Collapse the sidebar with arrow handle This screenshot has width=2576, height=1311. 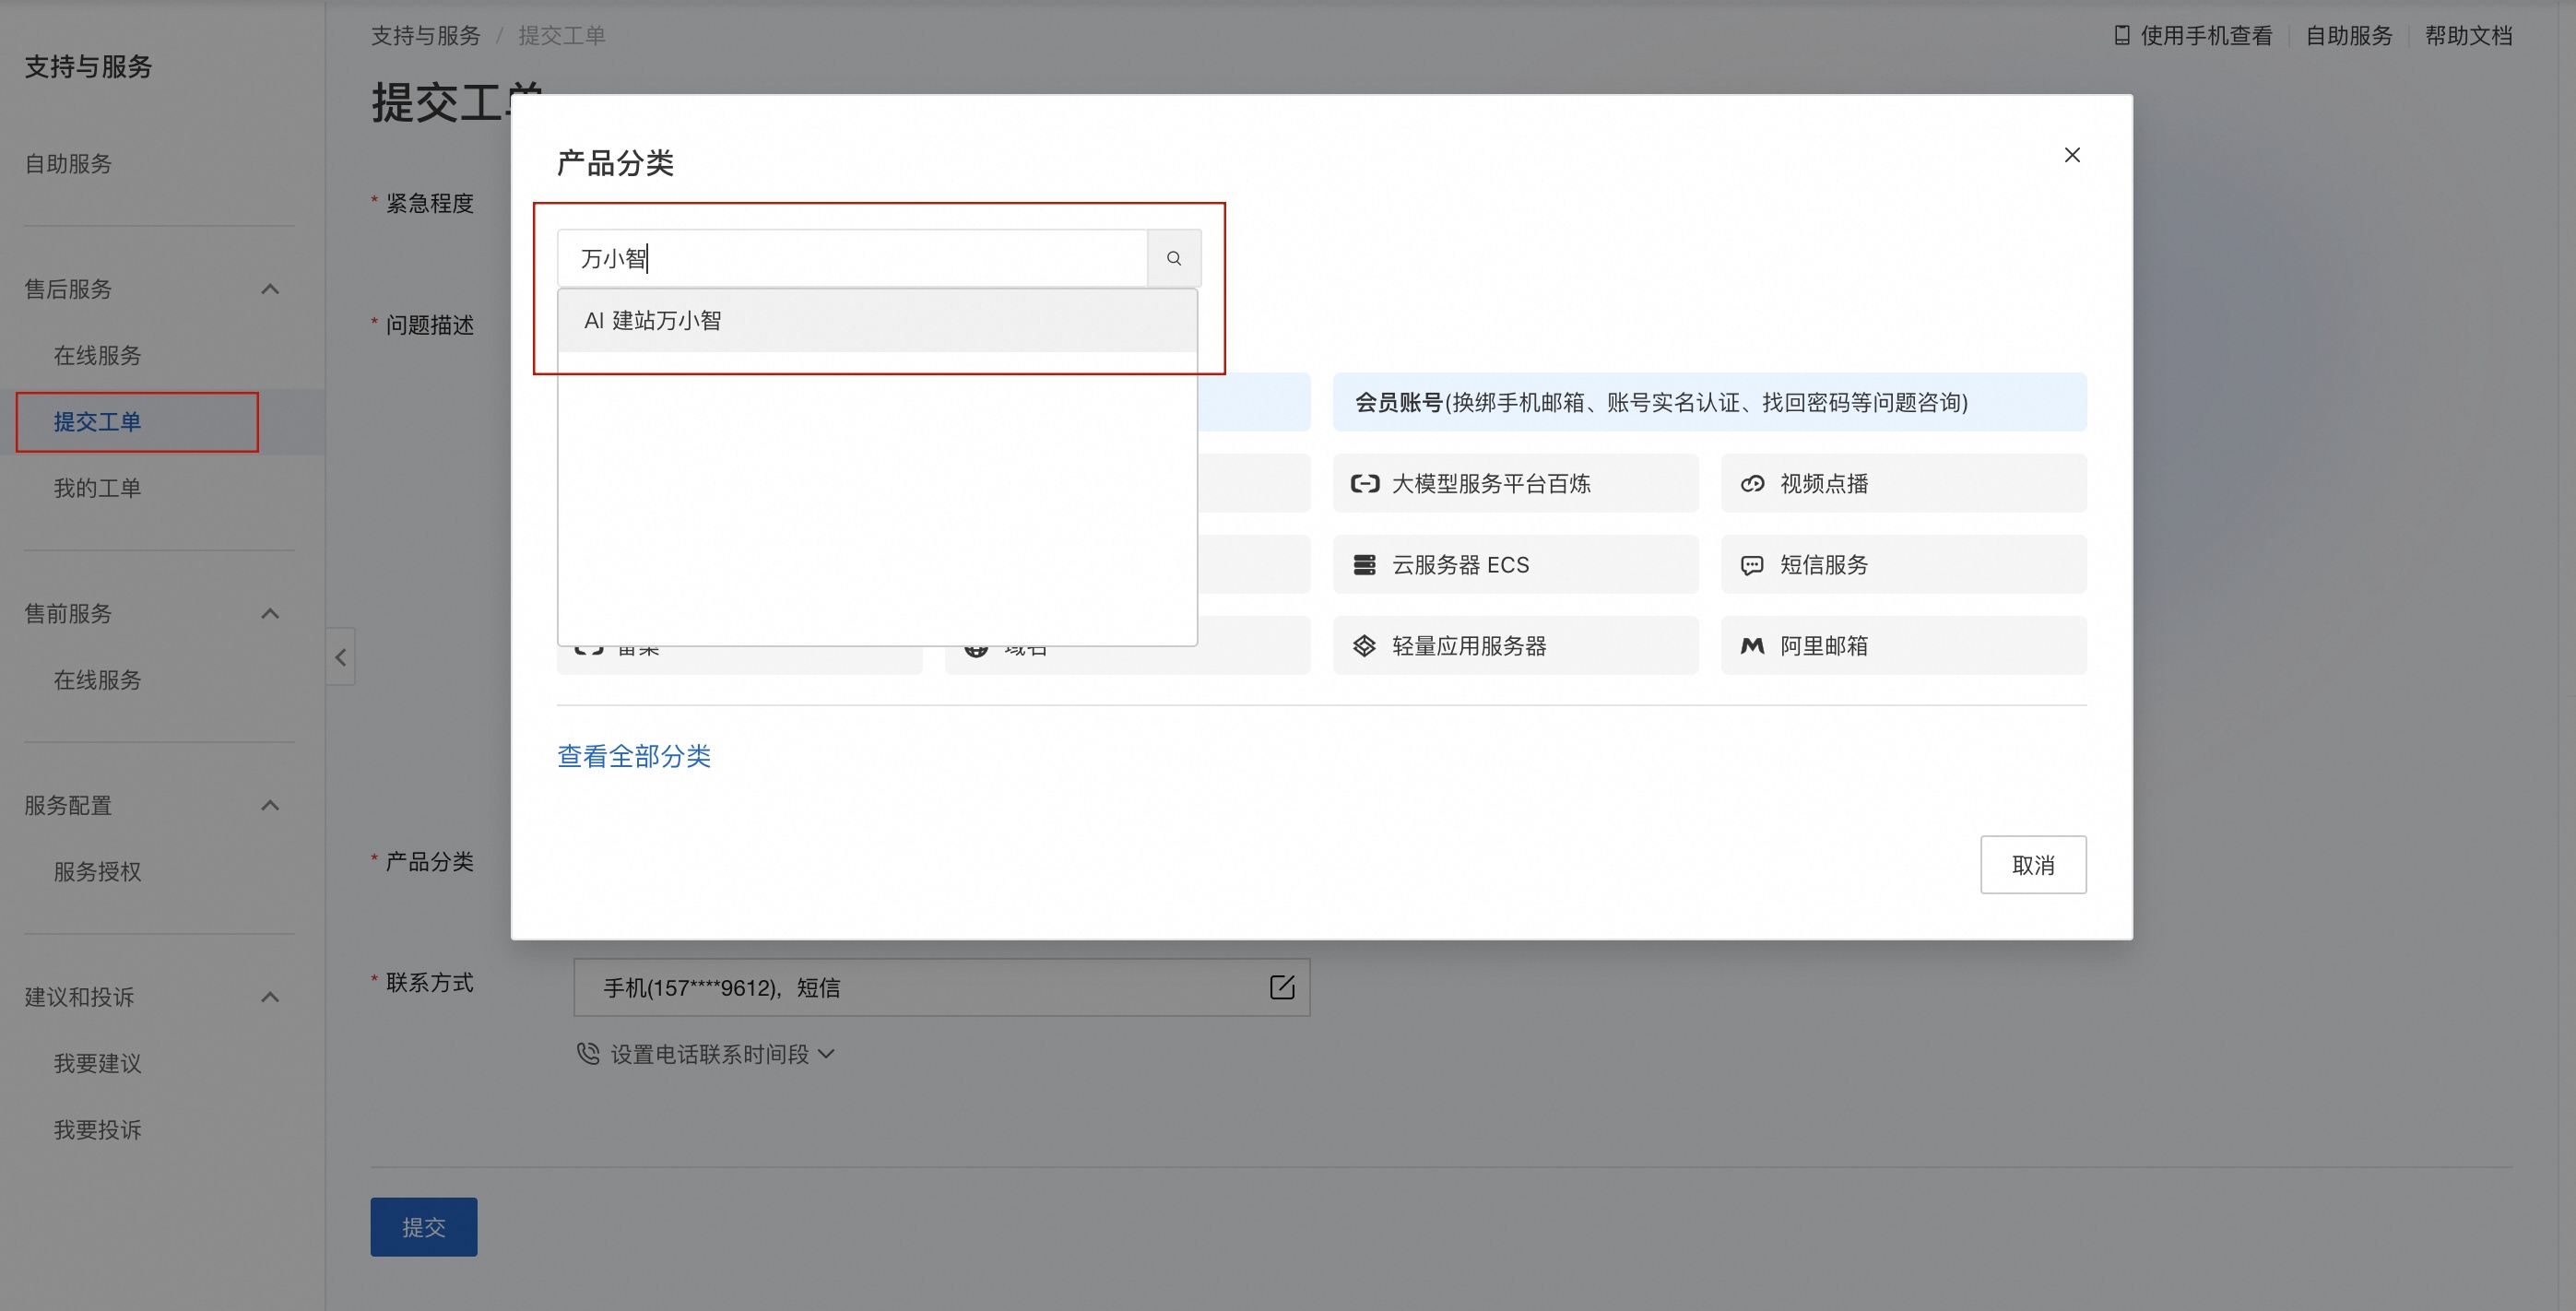click(340, 657)
